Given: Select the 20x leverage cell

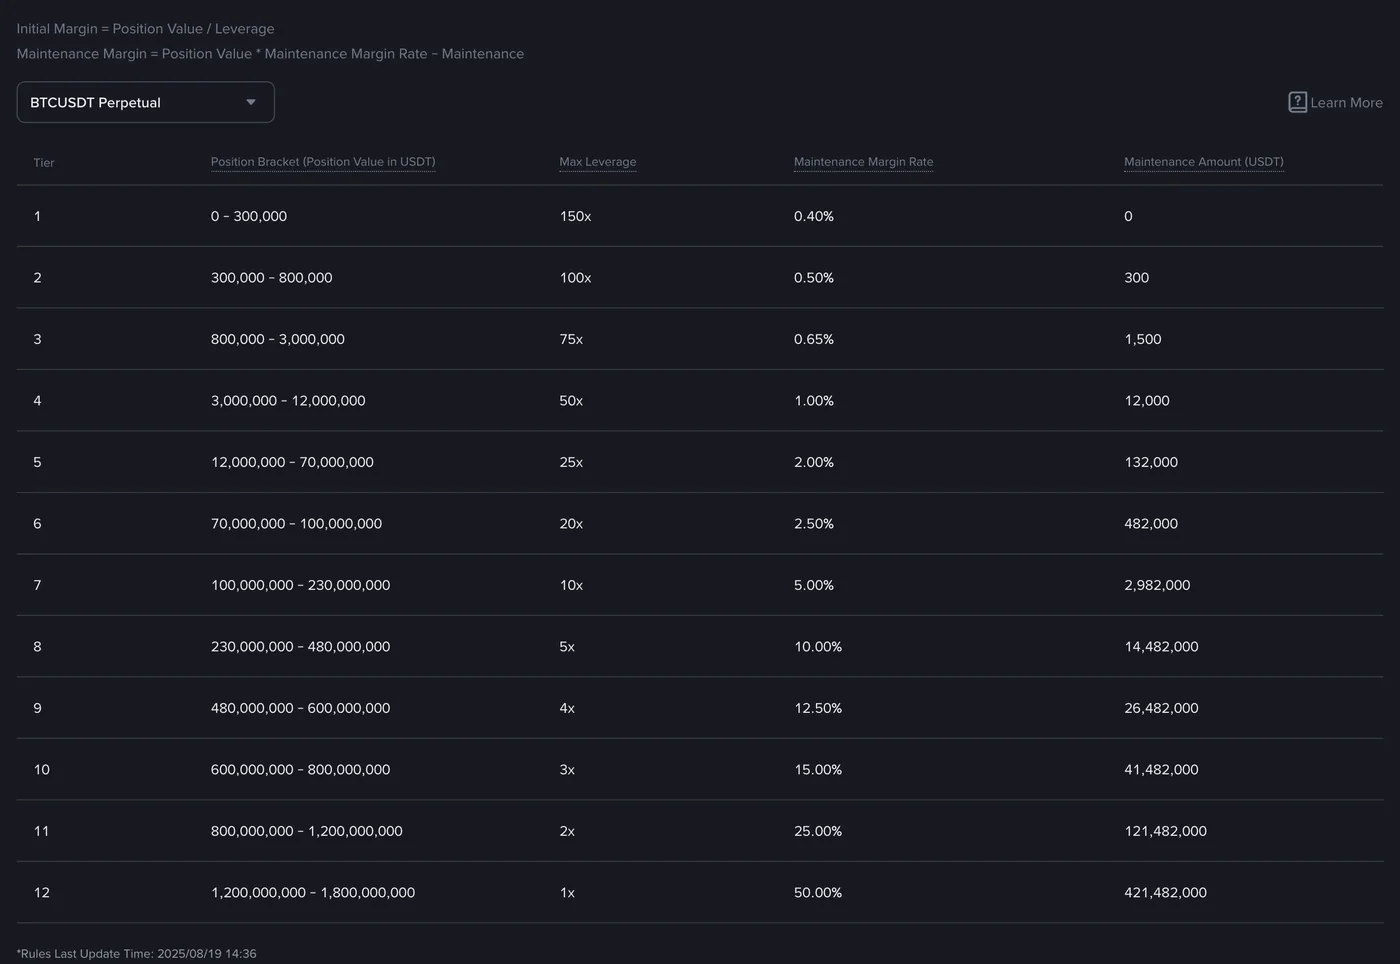Looking at the screenshot, I should 571,524.
